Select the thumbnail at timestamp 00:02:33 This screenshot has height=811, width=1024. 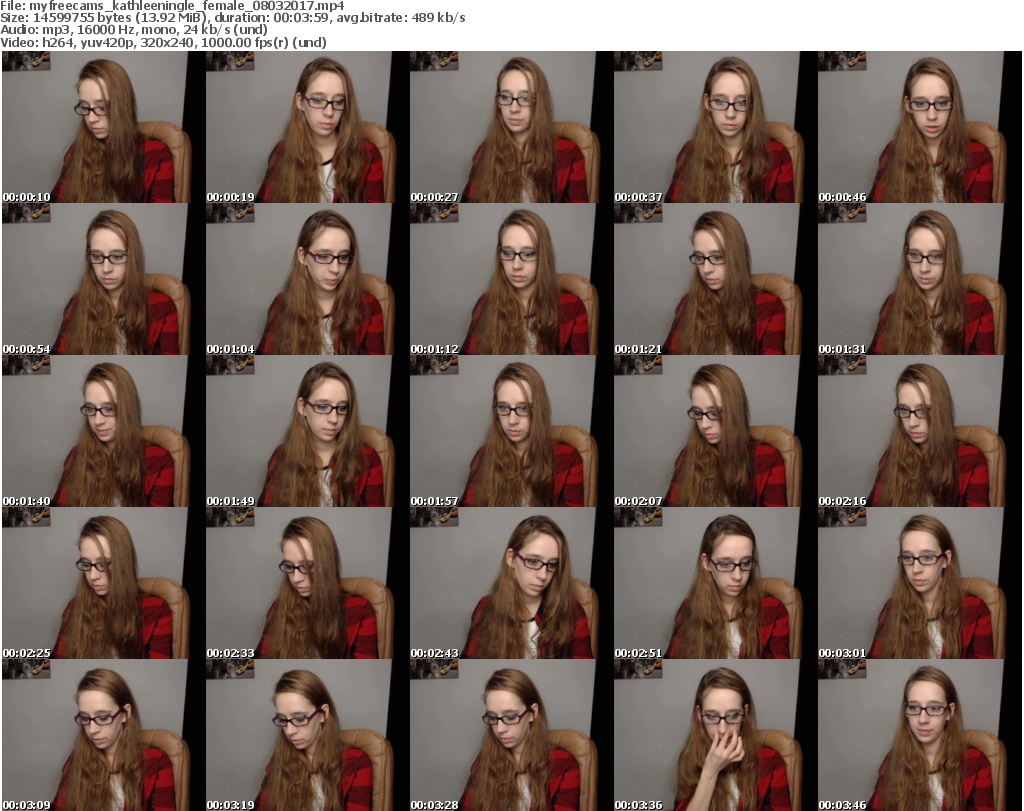pos(307,584)
